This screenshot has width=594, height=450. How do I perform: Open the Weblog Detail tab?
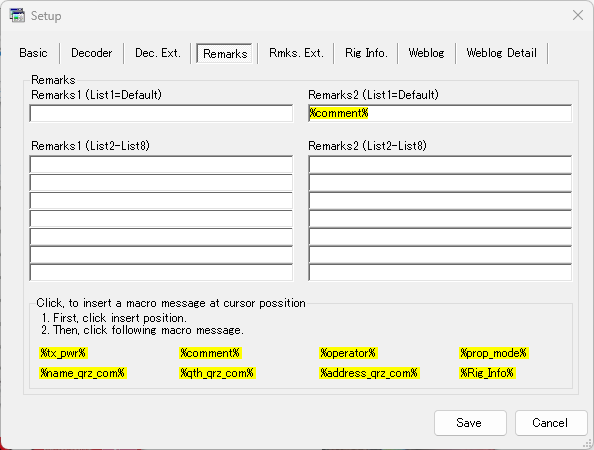click(x=502, y=53)
